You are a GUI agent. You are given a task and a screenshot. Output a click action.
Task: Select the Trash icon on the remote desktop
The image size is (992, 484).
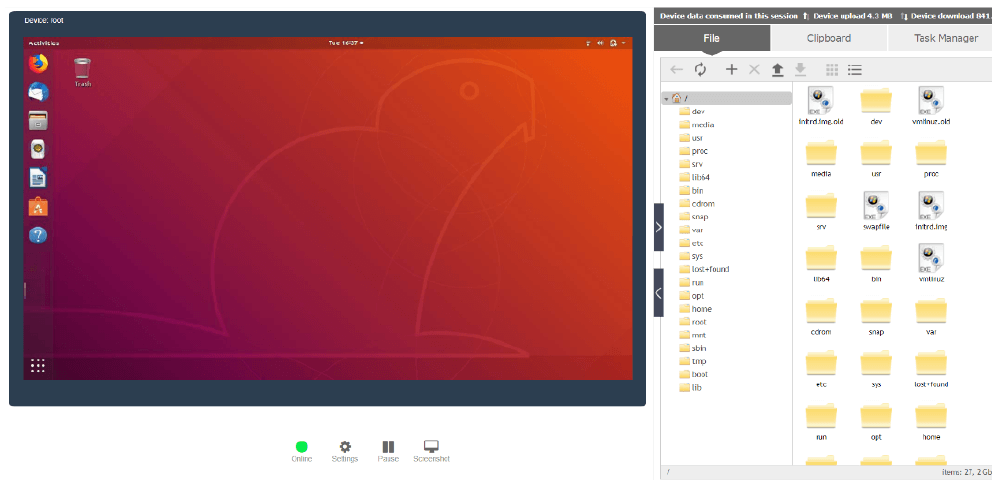click(x=82, y=72)
